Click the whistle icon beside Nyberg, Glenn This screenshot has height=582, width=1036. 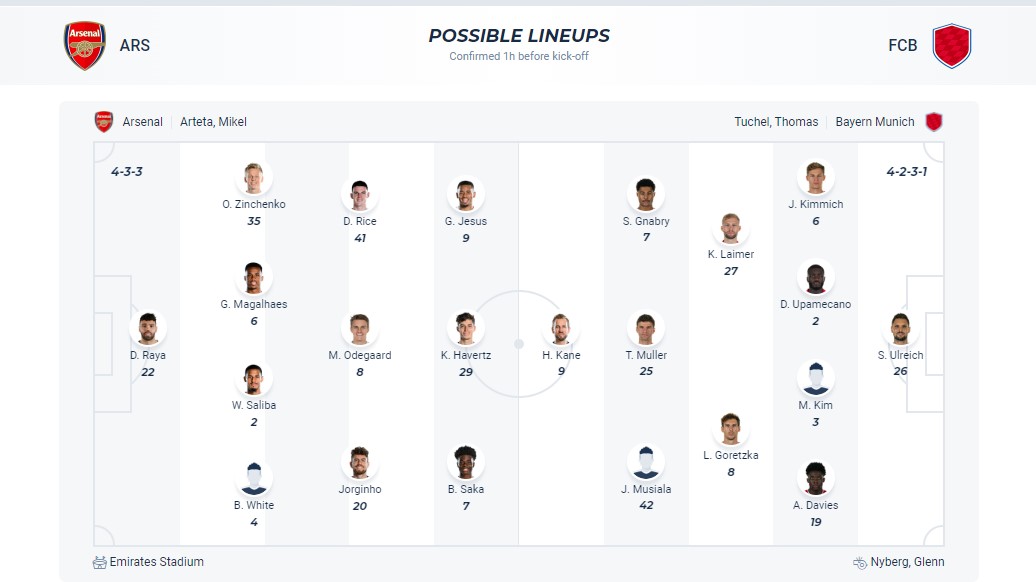(859, 562)
